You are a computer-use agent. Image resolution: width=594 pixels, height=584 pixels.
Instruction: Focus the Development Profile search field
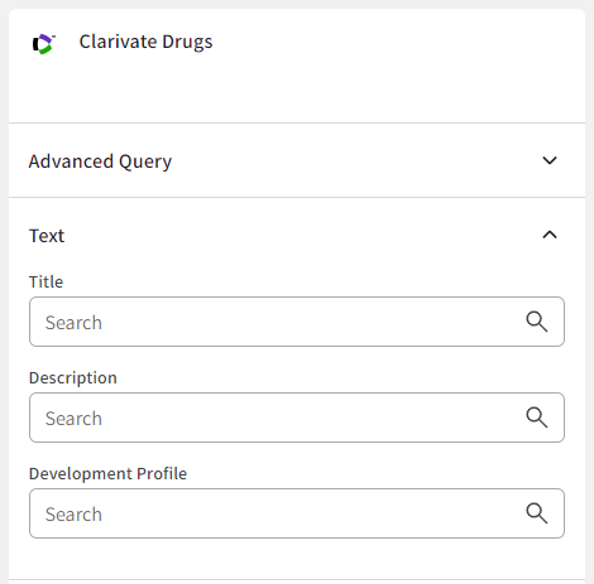point(297,514)
